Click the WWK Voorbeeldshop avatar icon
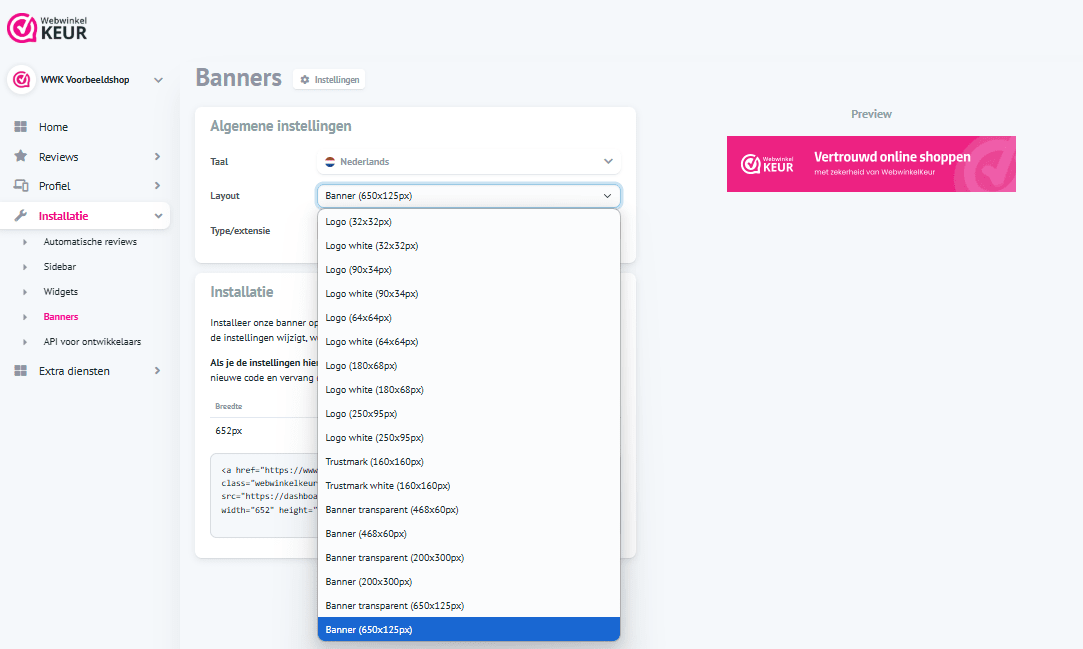The image size is (1083, 649). (20, 80)
